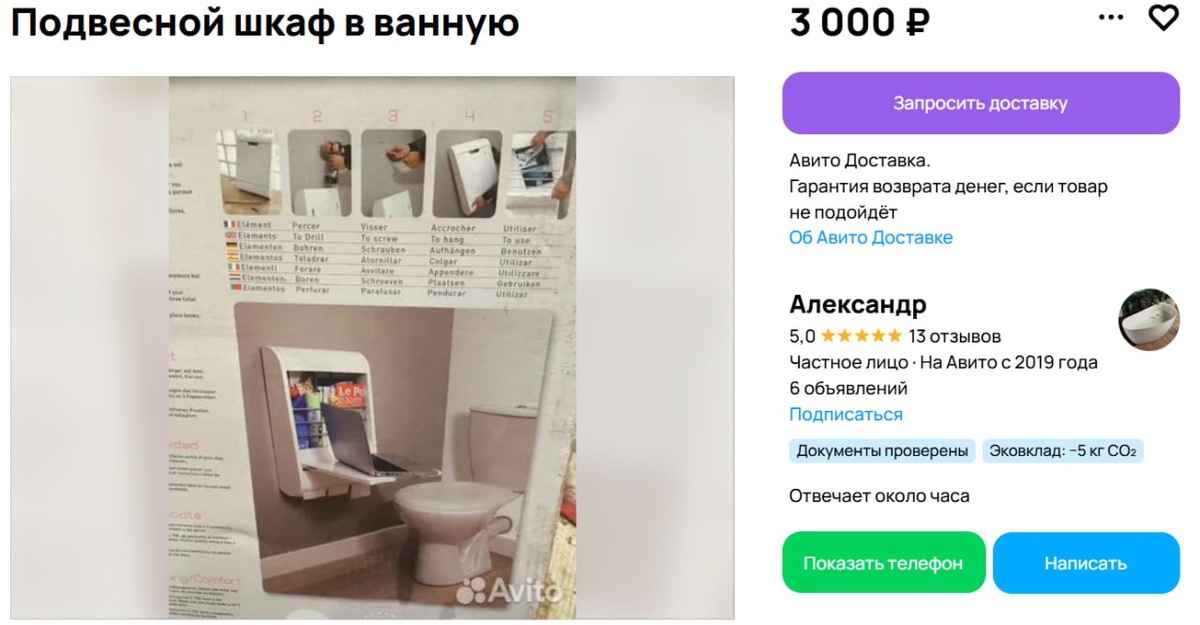Open seller name Александр profile

click(x=858, y=304)
